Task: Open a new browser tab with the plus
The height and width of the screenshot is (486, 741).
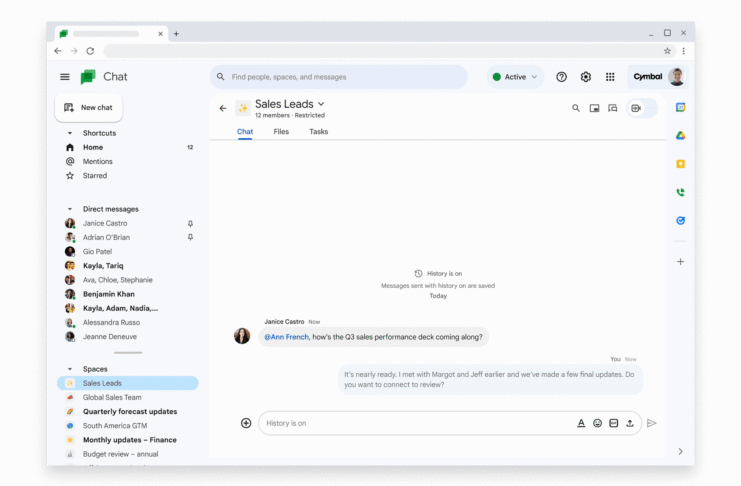Action: click(176, 34)
